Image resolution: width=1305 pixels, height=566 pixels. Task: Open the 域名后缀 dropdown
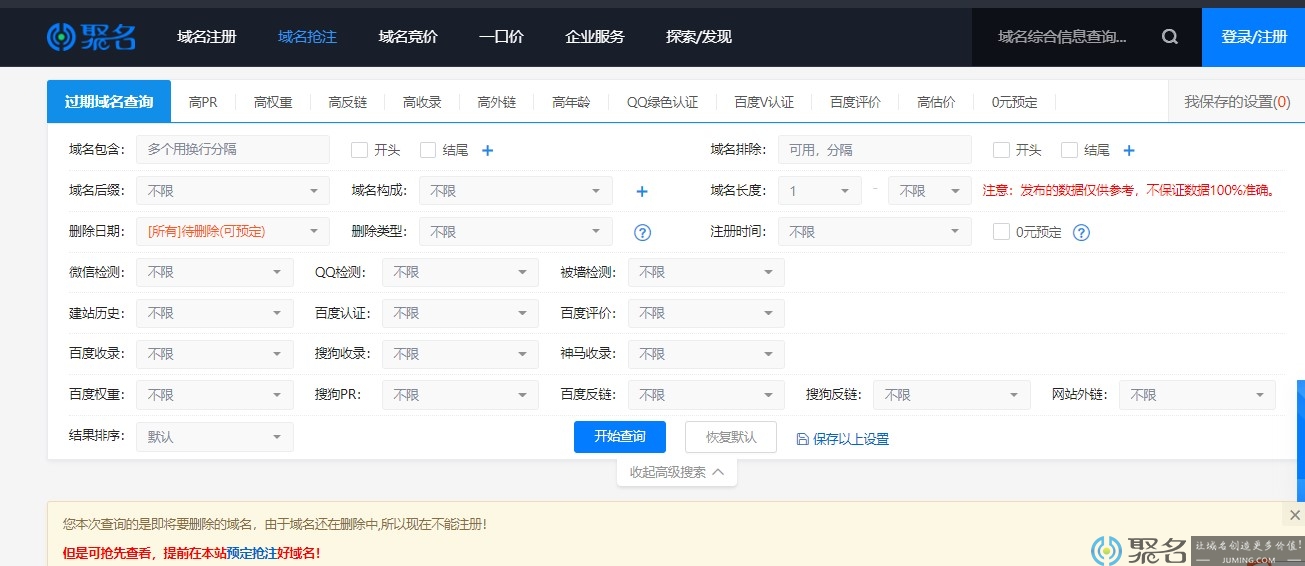tap(233, 191)
